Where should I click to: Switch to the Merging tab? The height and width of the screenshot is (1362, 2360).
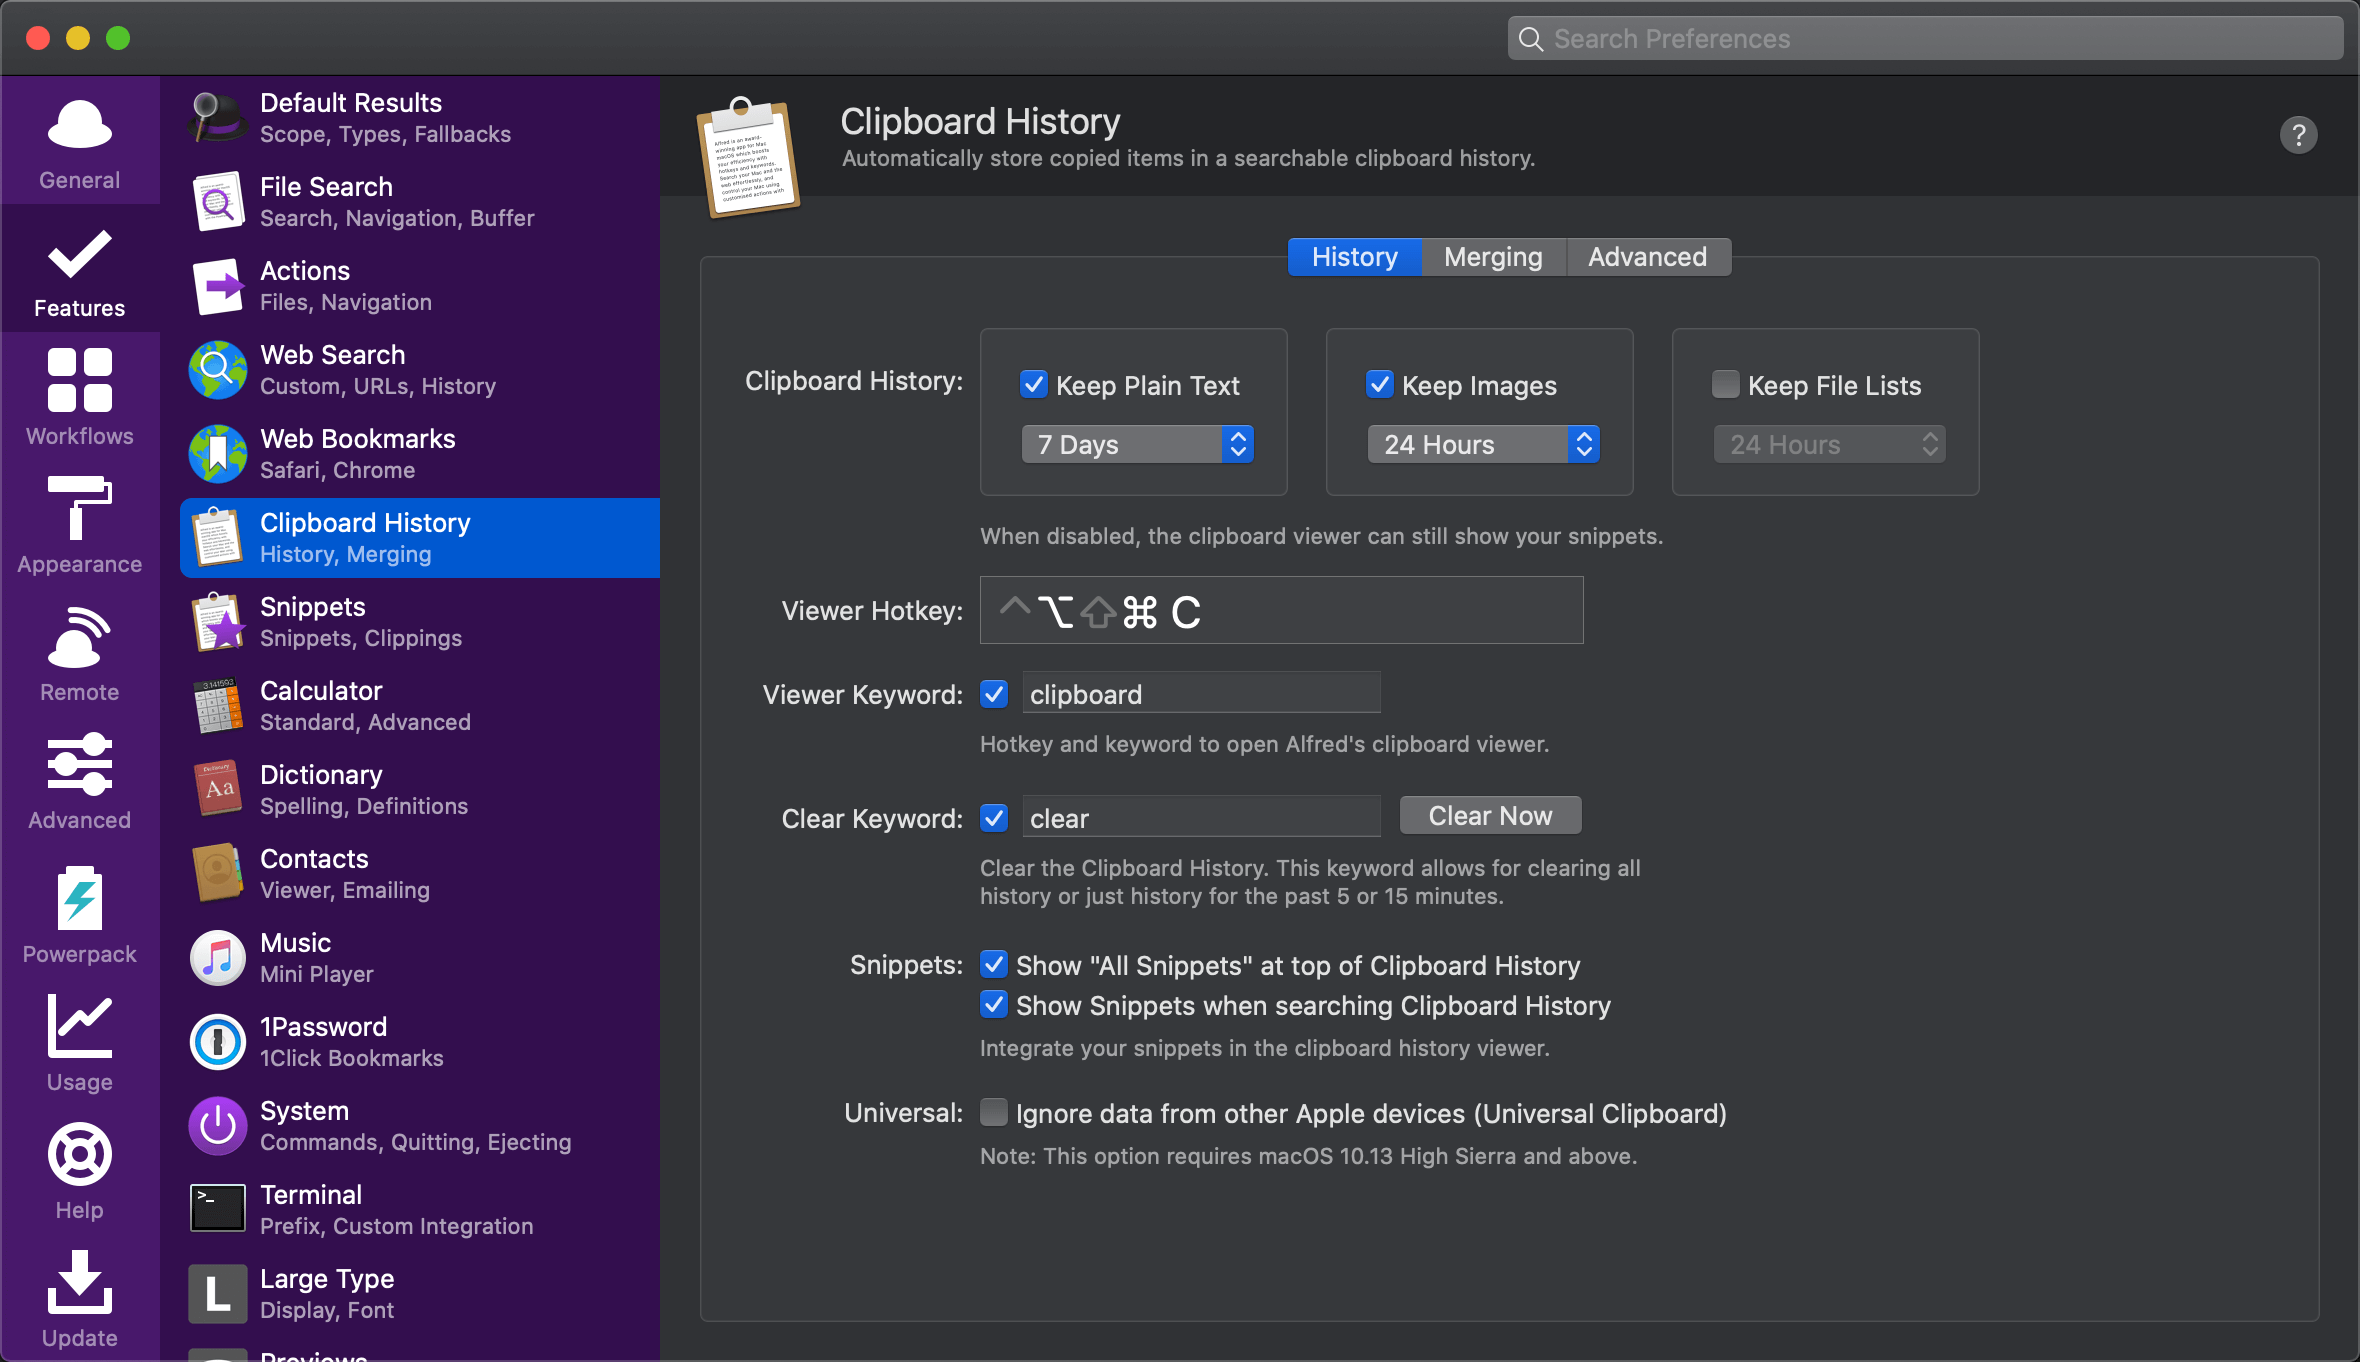pyautogui.click(x=1493, y=257)
